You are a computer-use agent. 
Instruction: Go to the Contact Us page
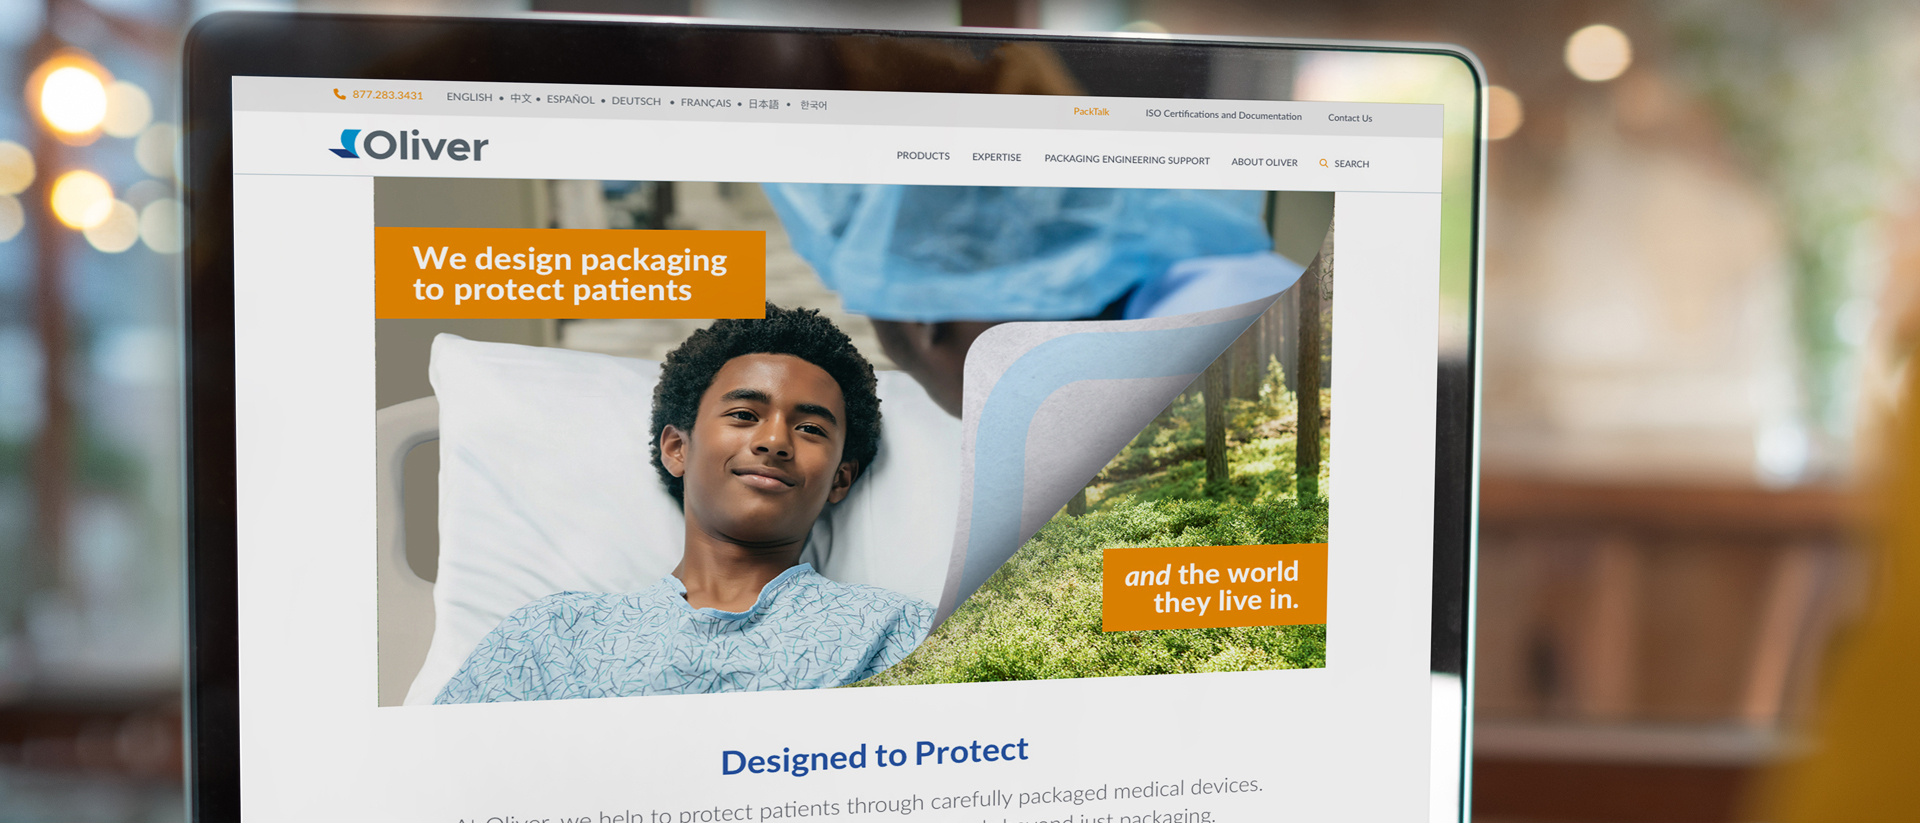coord(1350,118)
